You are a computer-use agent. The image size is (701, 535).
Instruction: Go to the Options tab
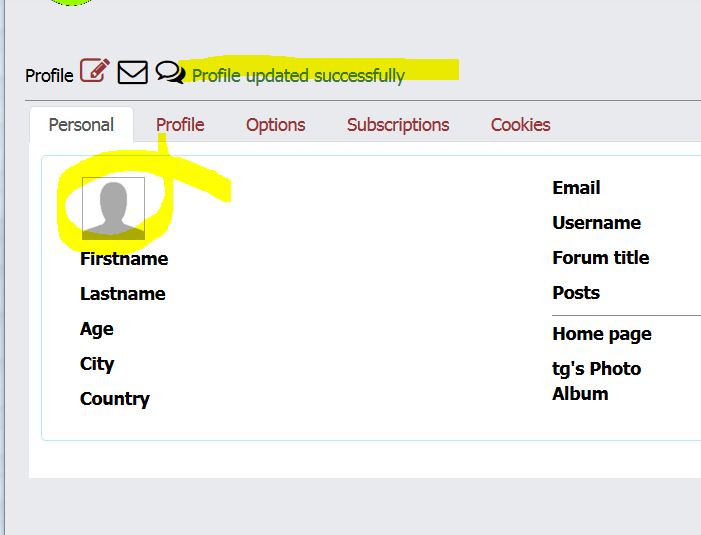(x=275, y=125)
